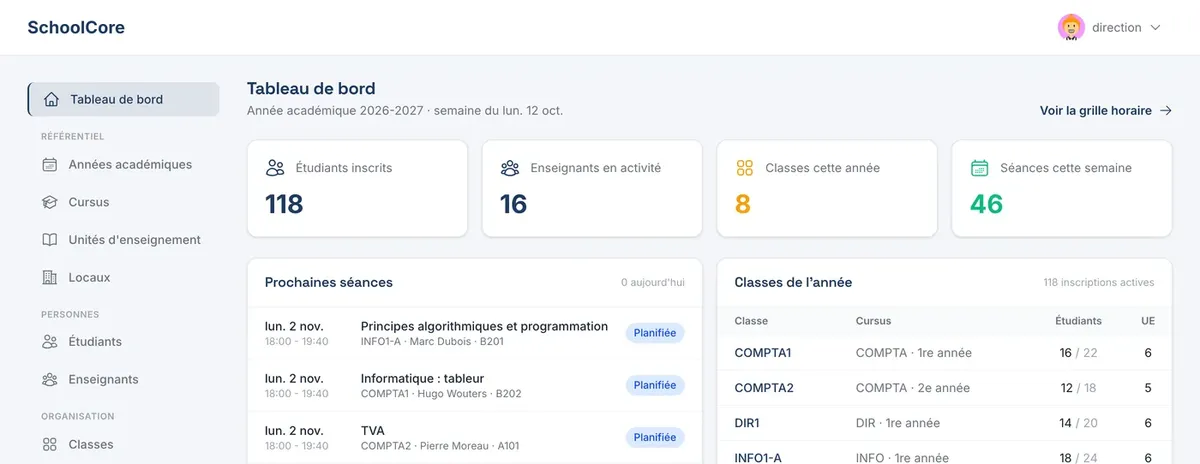Open the Étudiants inscrits 118 card
Screen dimensions: 1200x464
click(x=357, y=188)
